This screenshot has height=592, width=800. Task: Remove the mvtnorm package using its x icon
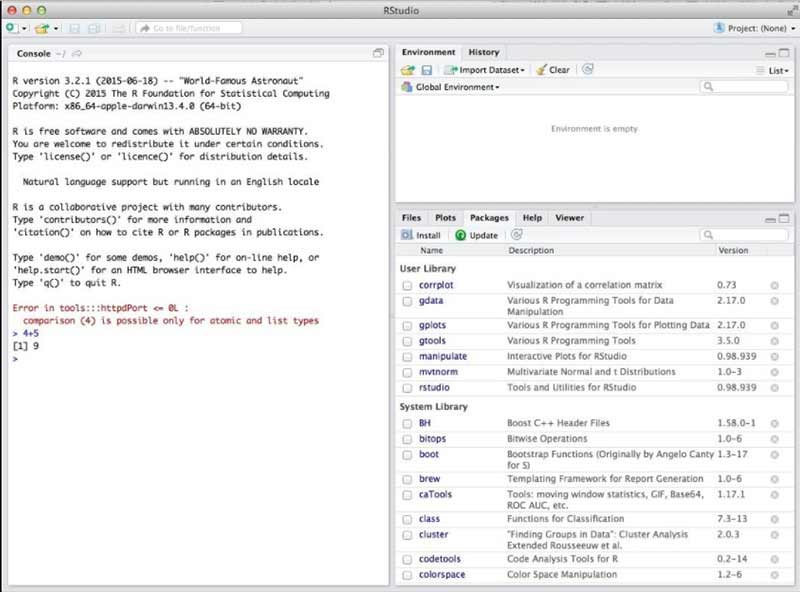[774, 372]
